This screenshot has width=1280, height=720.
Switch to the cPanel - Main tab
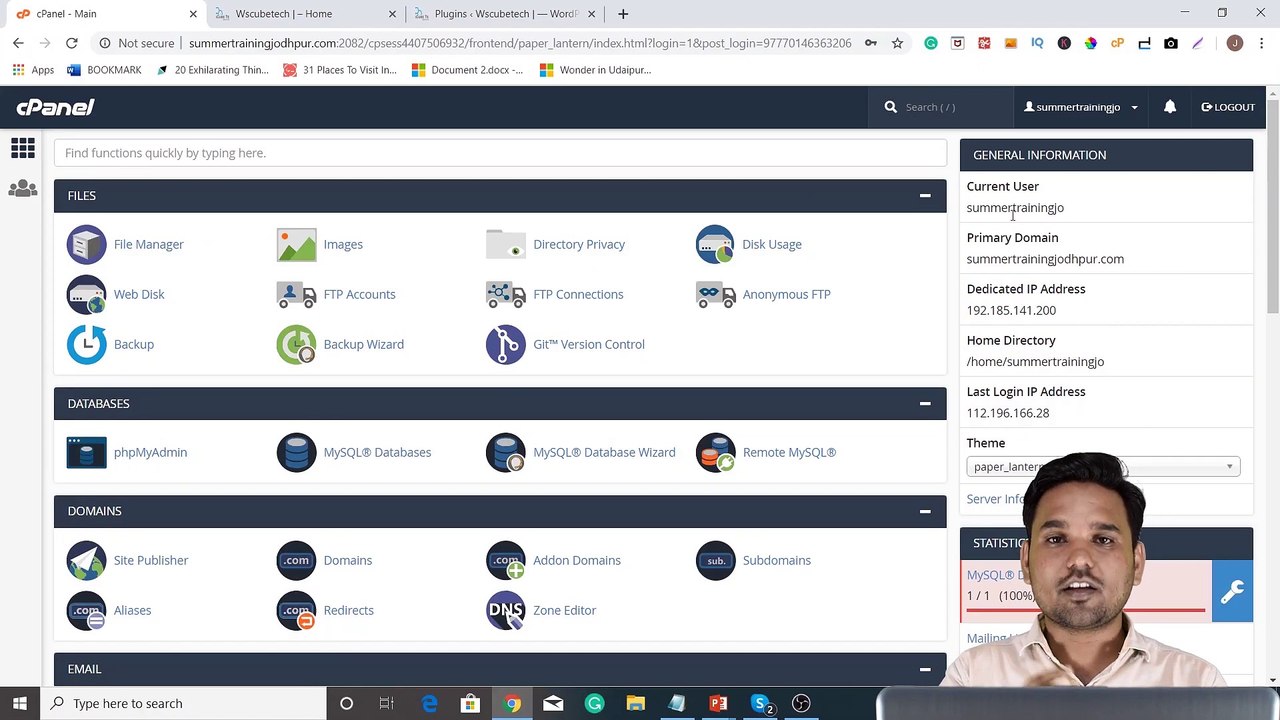[x=105, y=14]
